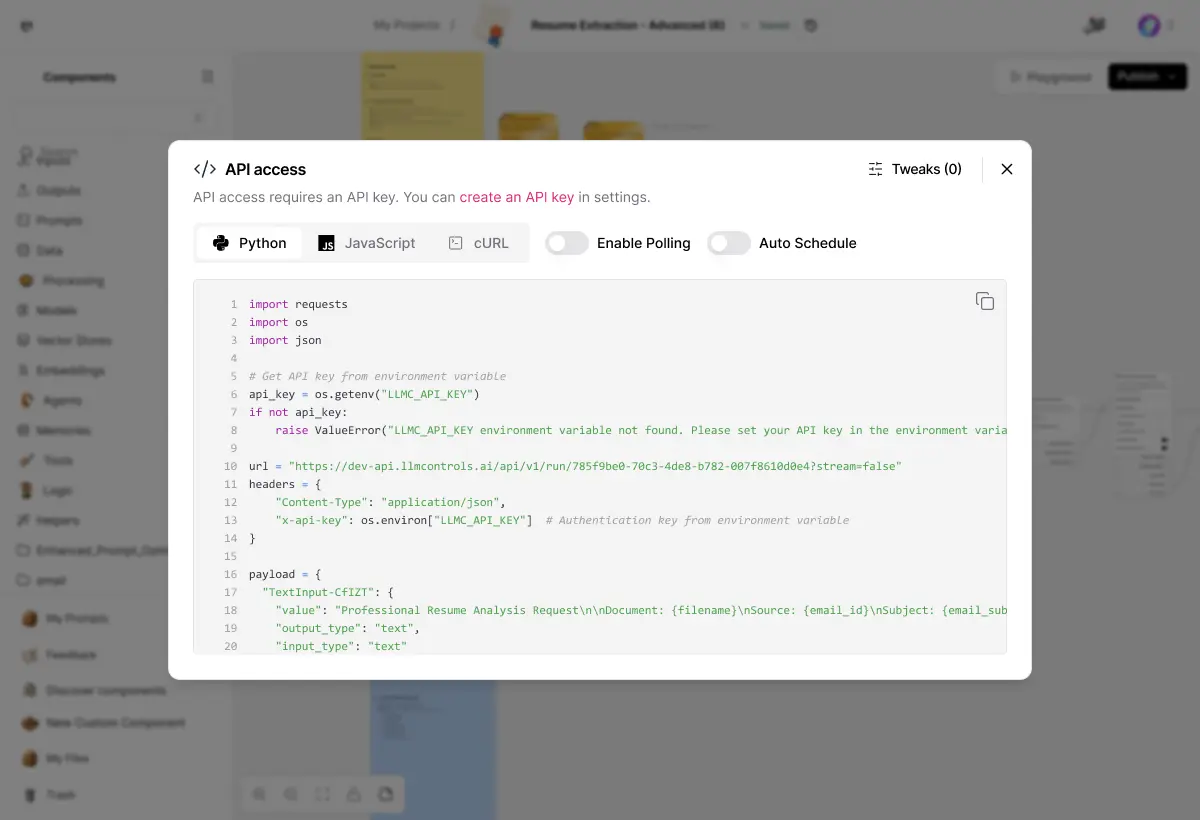Image resolution: width=1200 pixels, height=820 pixels.
Task: Click the URL line in code block
Action: (x=575, y=466)
